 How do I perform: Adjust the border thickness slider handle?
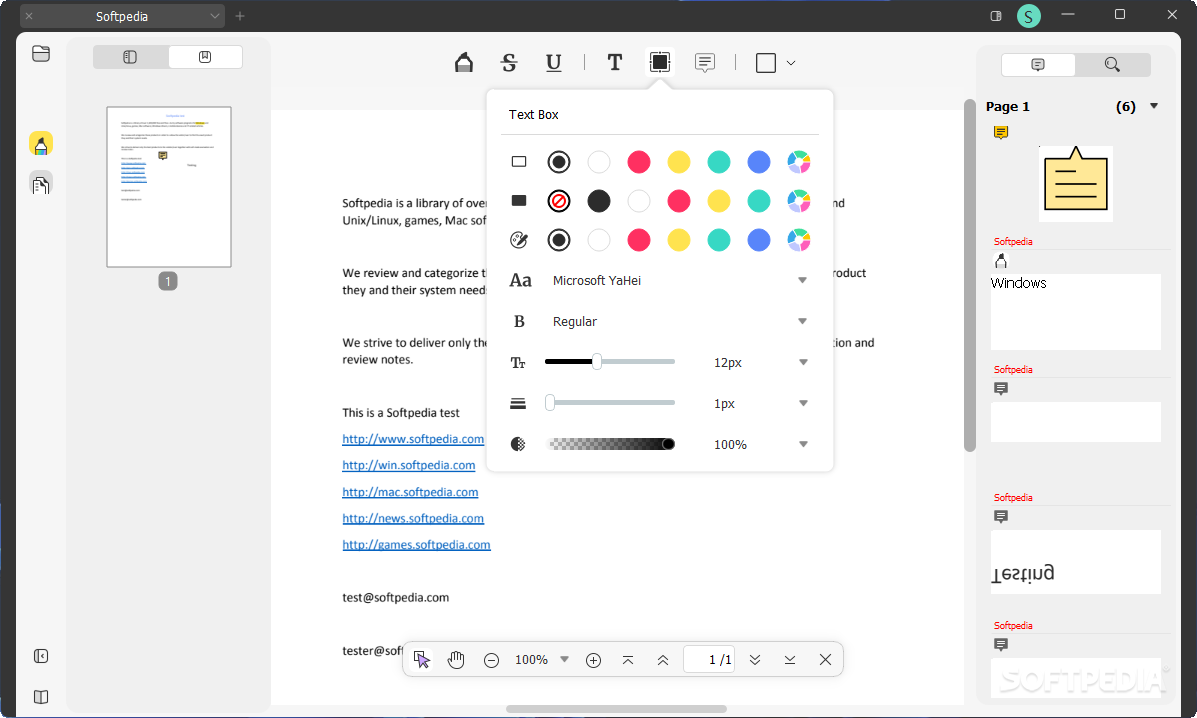pyautogui.click(x=550, y=403)
